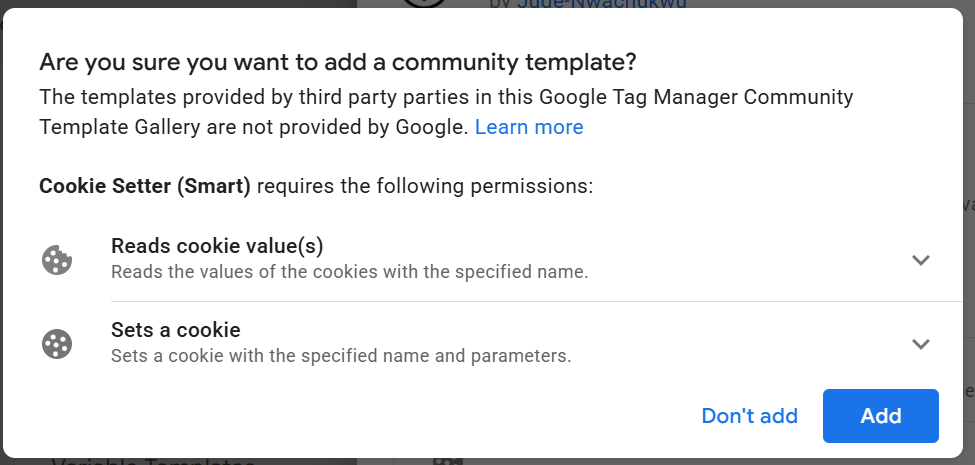Click the dialog title about adding community template
This screenshot has height=465, width=975.
tap(338, 63)
